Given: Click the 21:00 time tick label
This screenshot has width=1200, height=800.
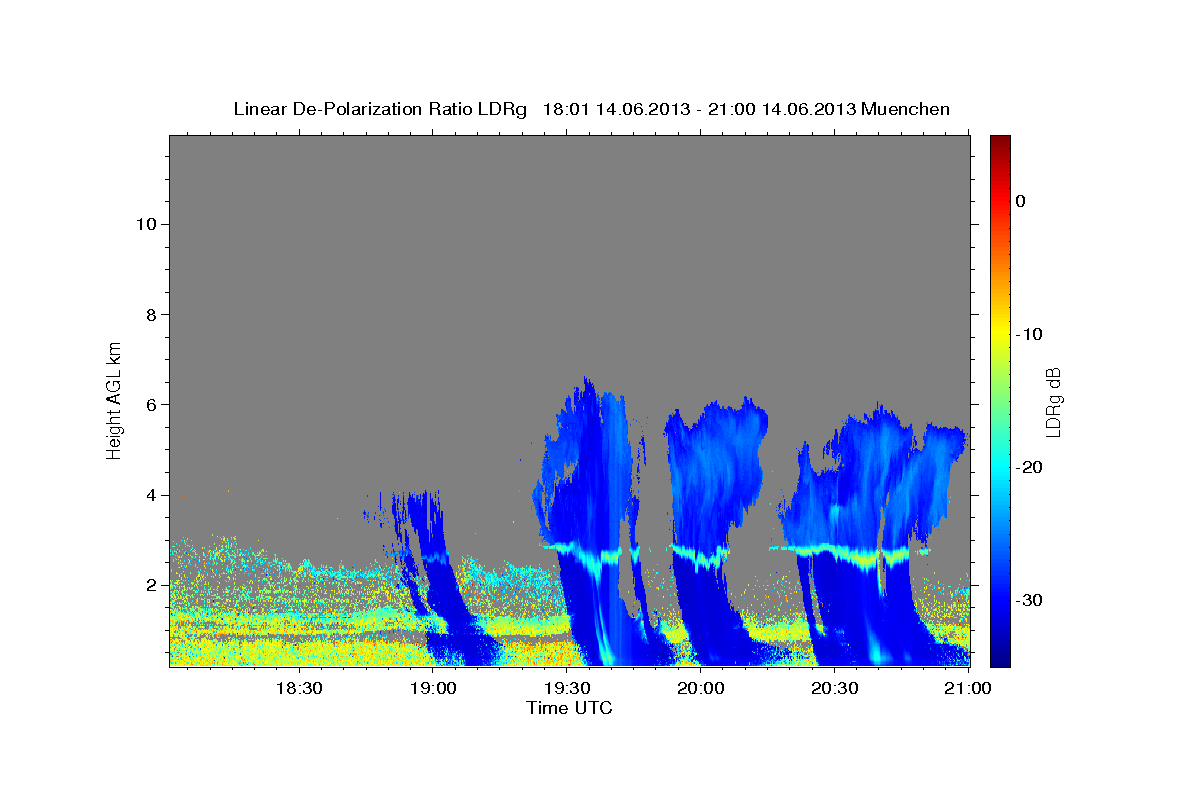Looking at the screenshot, I should click(968, 688).
